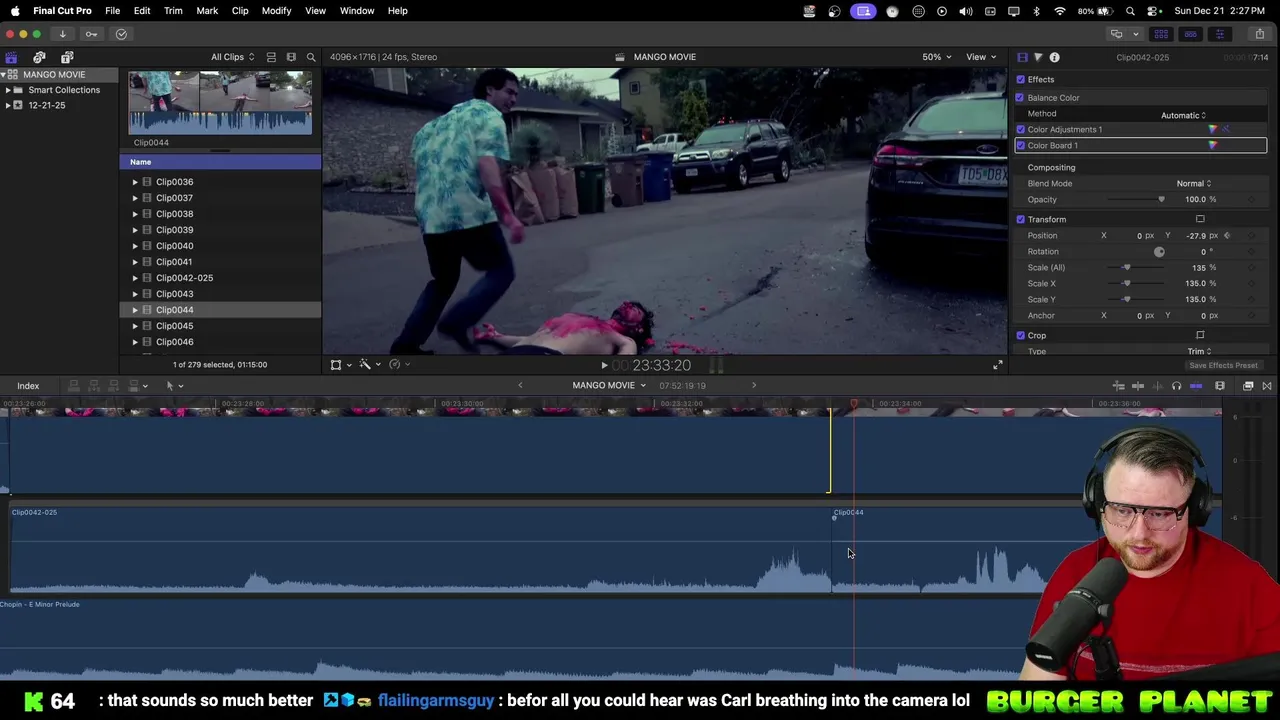1280x720 pixels.
Task: Open the Modify menu
Action: 276,11
